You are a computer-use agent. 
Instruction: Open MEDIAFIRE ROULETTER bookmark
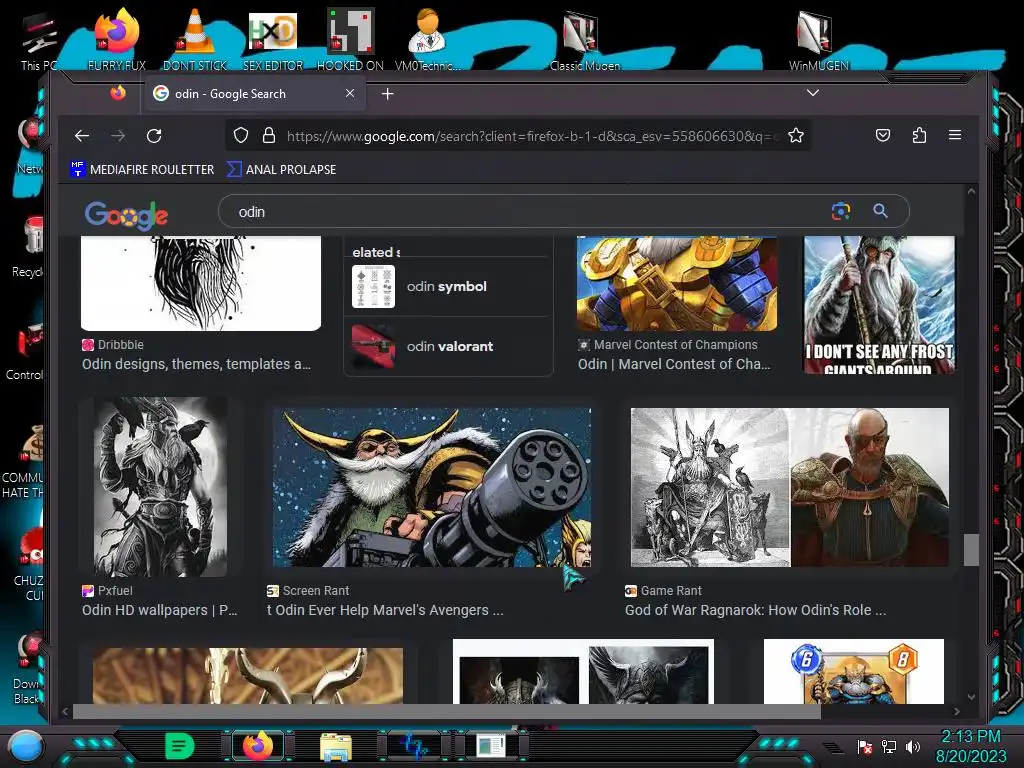pos(142,169)
